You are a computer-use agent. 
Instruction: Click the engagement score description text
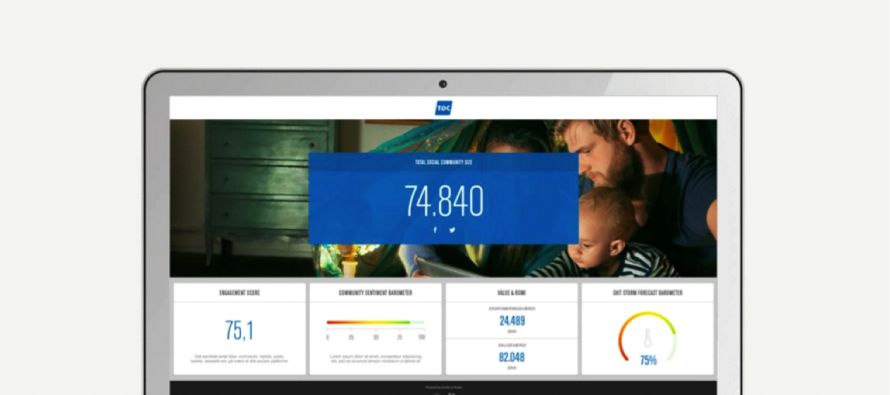pos(240,359)
